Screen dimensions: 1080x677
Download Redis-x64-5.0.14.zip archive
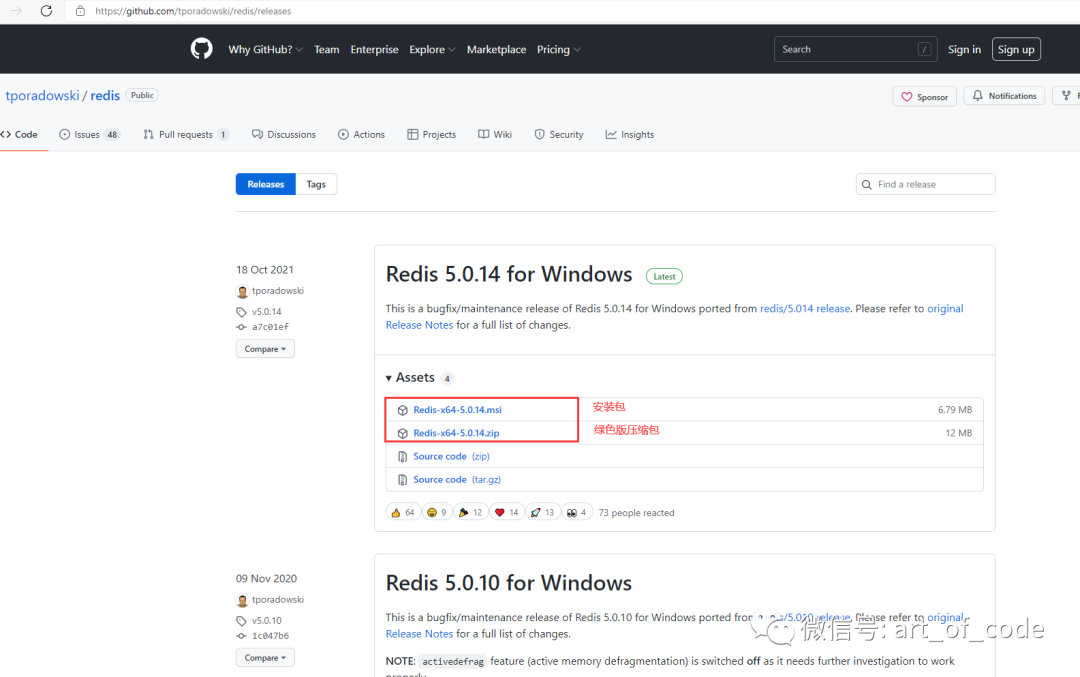[456, 433]
